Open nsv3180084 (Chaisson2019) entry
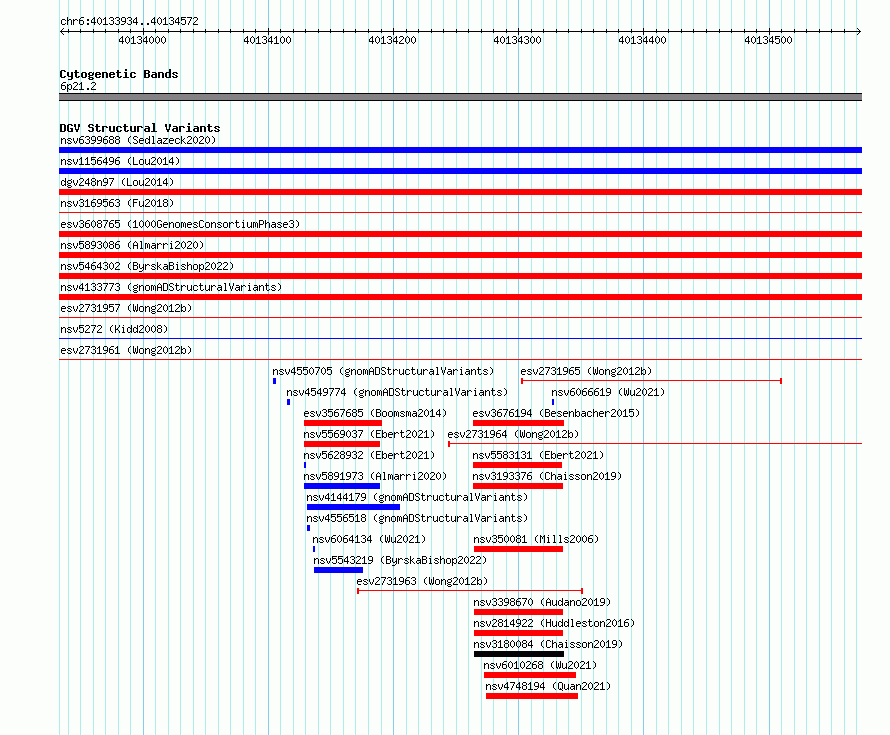Image resolution: width=890 pixels, height=735 pixels. tap(548, 644)
